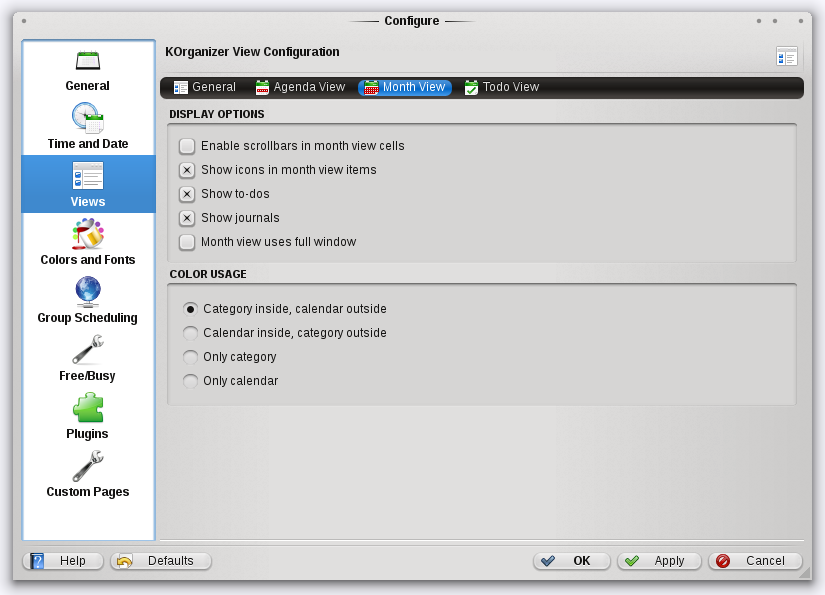This screenshot has height=595, width=825.
Task: Switch to the General tab
Action: [205, 87]
